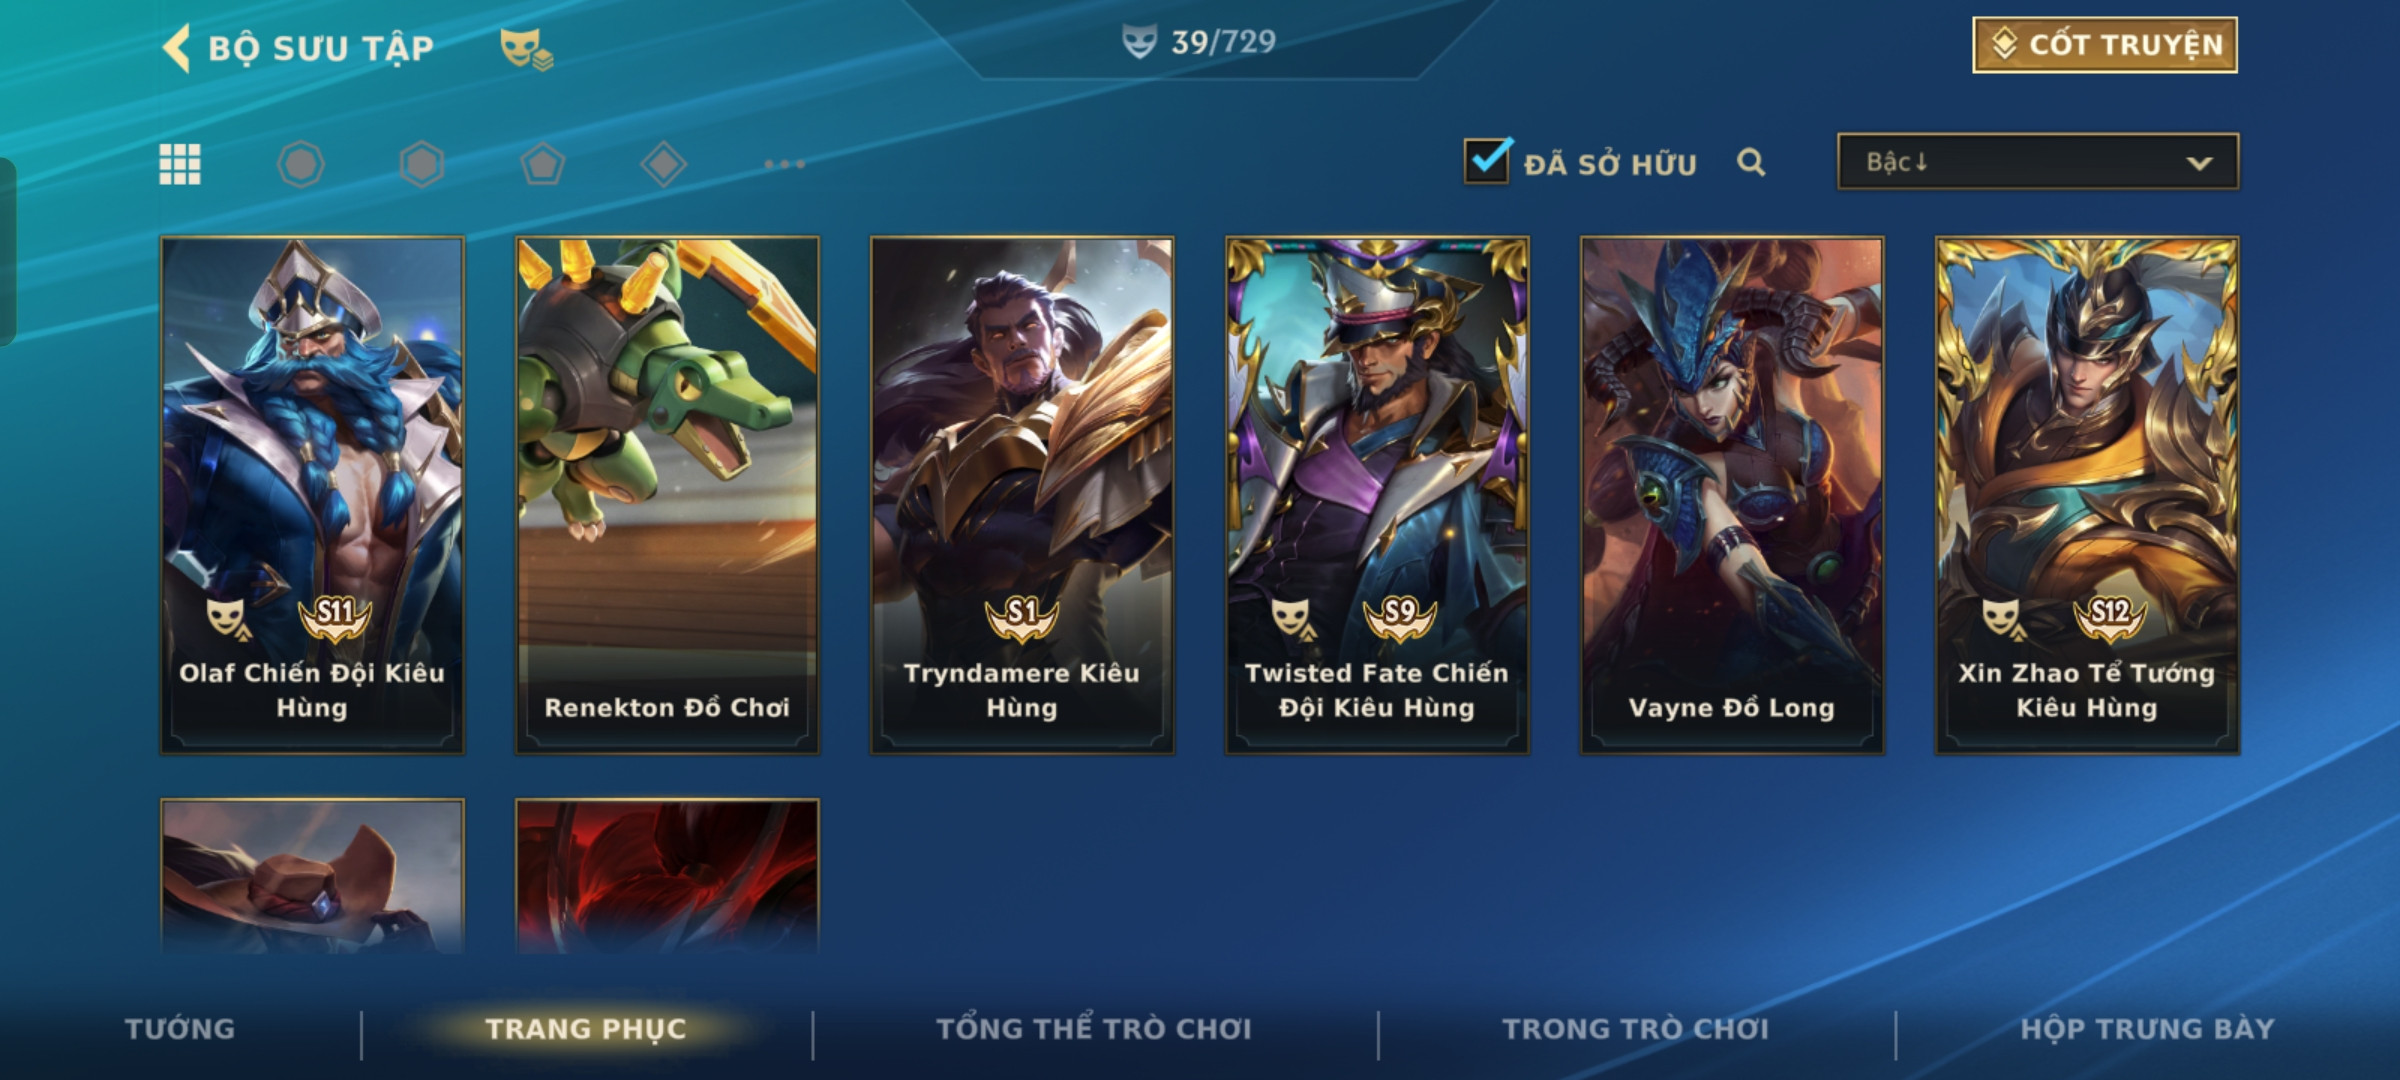Screen dimensions: 2400x1080
Task: Open the Renekton Đồ Chơi skin card
Action: tap(667, 495)
